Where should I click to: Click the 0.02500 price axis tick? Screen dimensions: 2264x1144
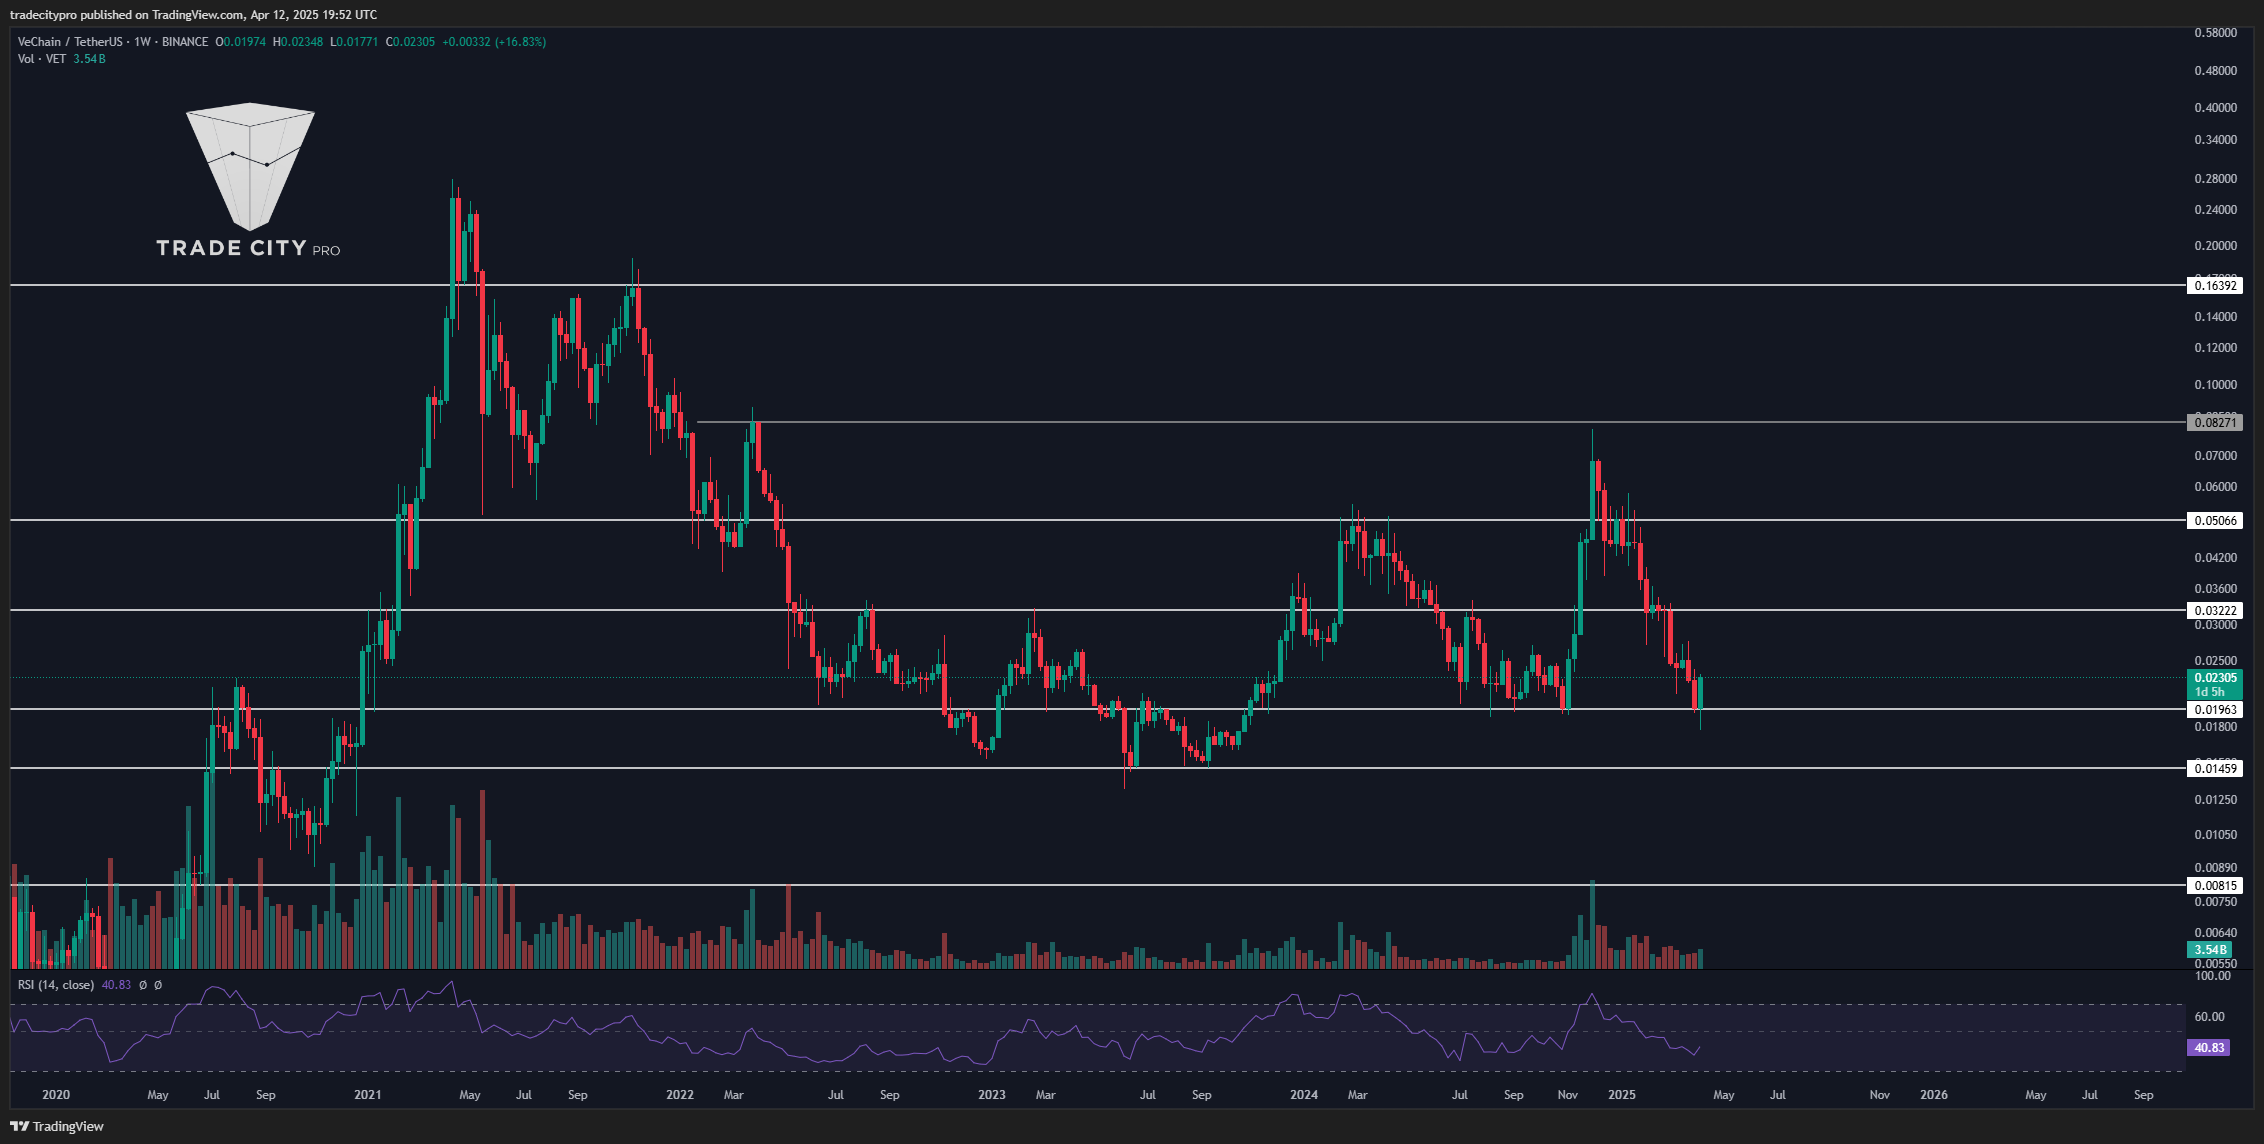pos(2215,661)
